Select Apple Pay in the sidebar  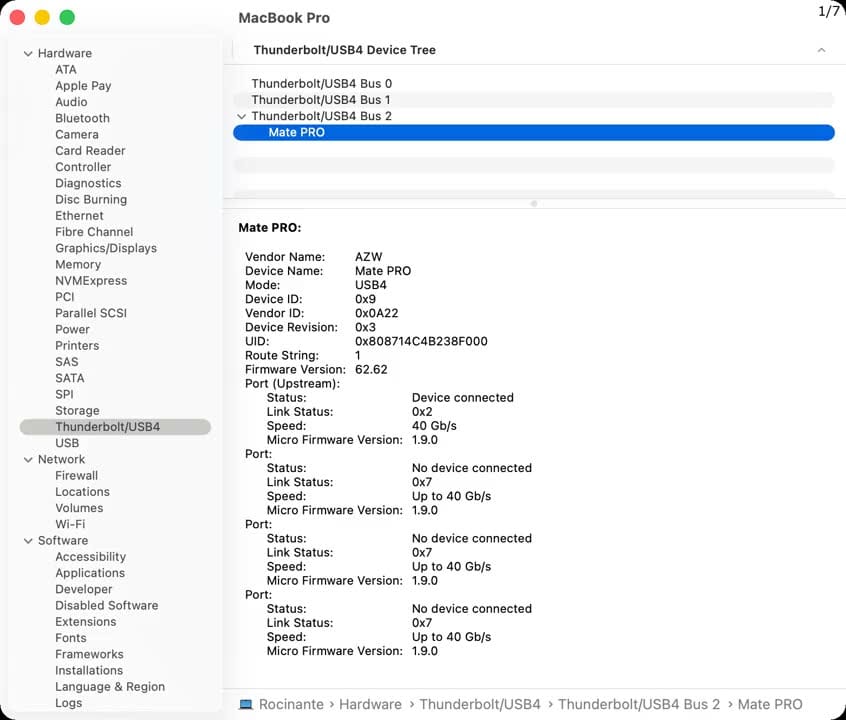pos(83,86)
